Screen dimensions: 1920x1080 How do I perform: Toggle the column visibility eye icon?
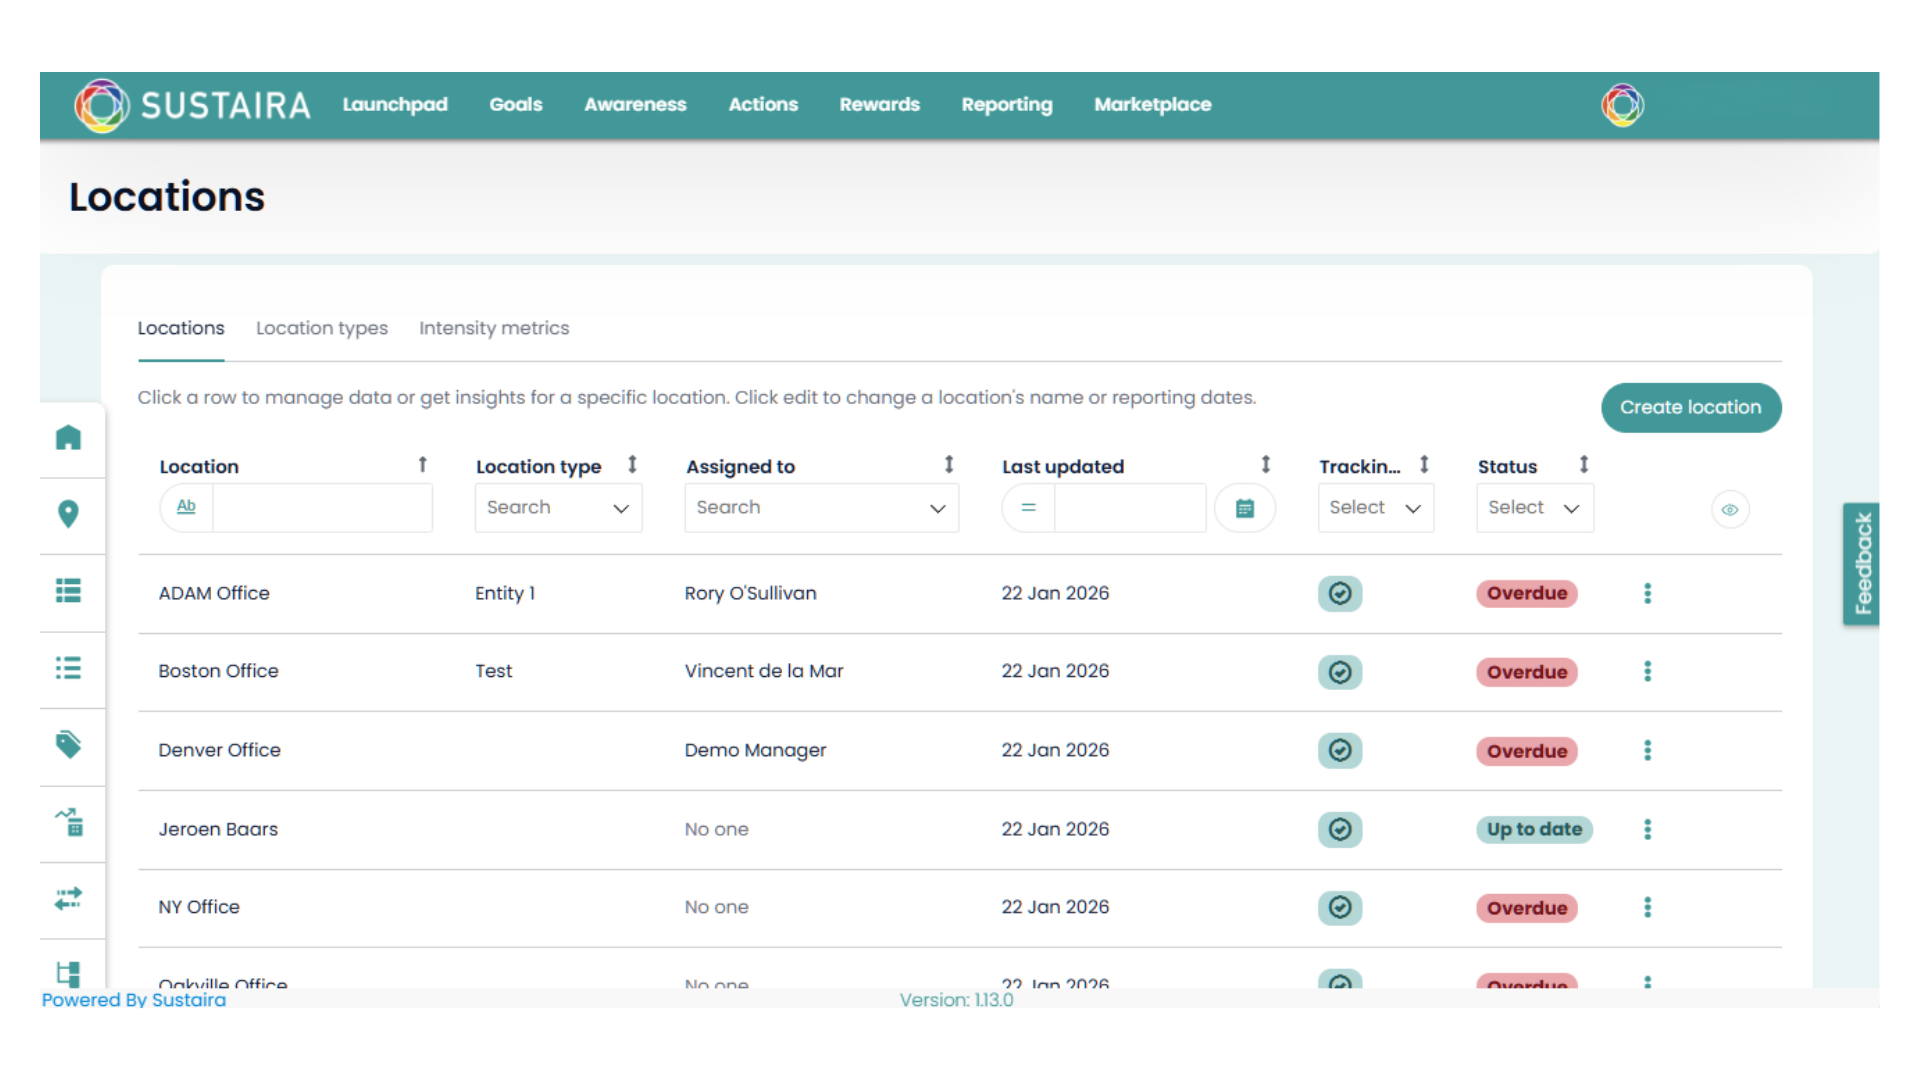(x=1730, y=509)
